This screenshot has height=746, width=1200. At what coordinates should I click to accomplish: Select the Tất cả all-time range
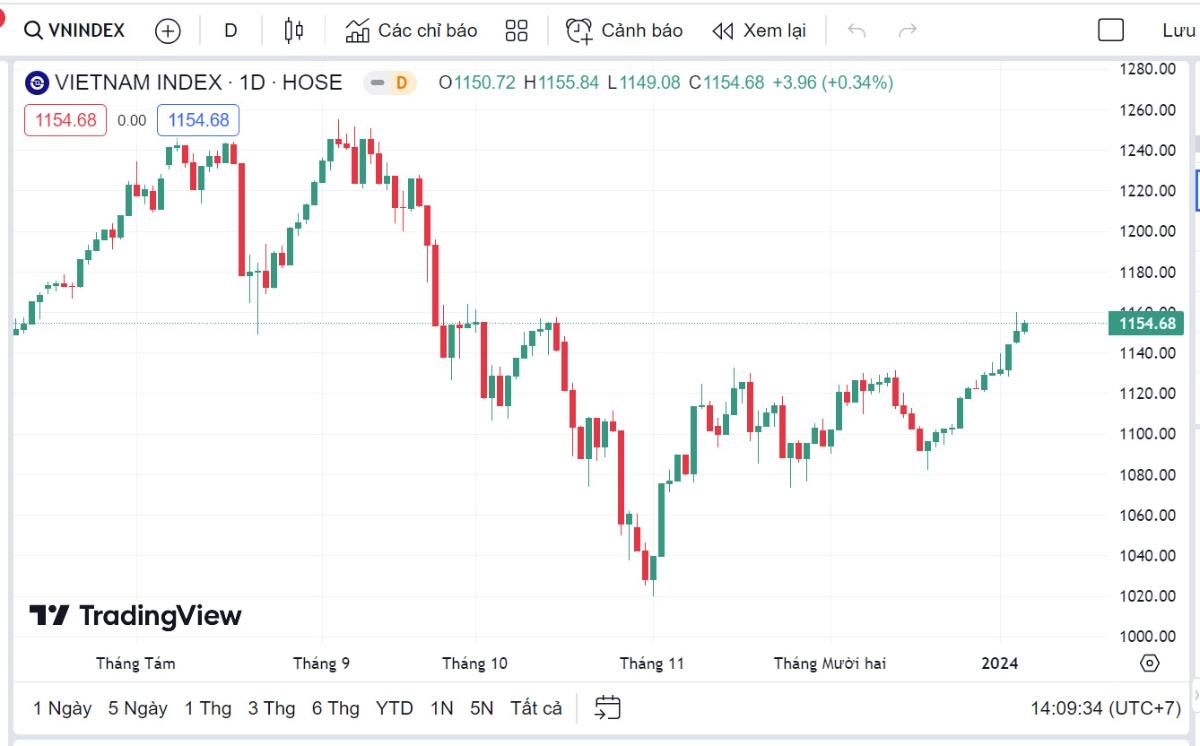[536, 708]
